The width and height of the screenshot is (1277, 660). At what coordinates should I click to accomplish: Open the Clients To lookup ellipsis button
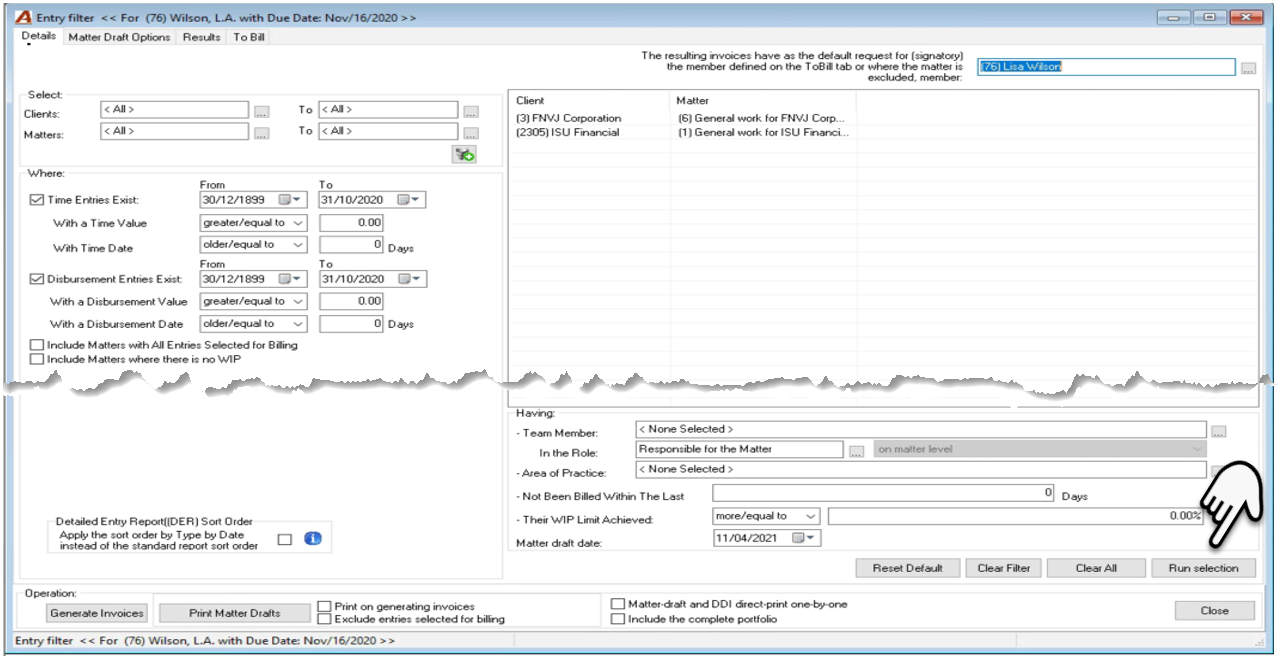(471, 111)
